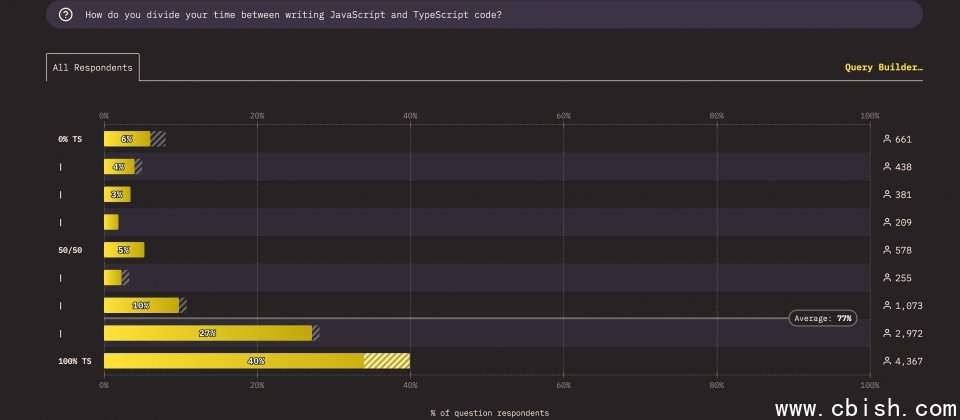960x420 pixels.
Task: Click the 27% yellow bar
Action: (x=207, y=333)
